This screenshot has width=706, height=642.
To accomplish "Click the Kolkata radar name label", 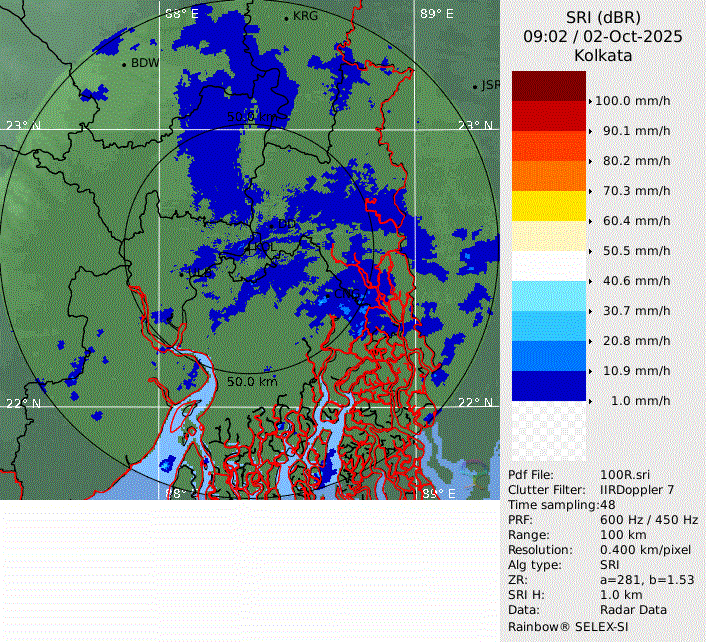I will point(603,55).
